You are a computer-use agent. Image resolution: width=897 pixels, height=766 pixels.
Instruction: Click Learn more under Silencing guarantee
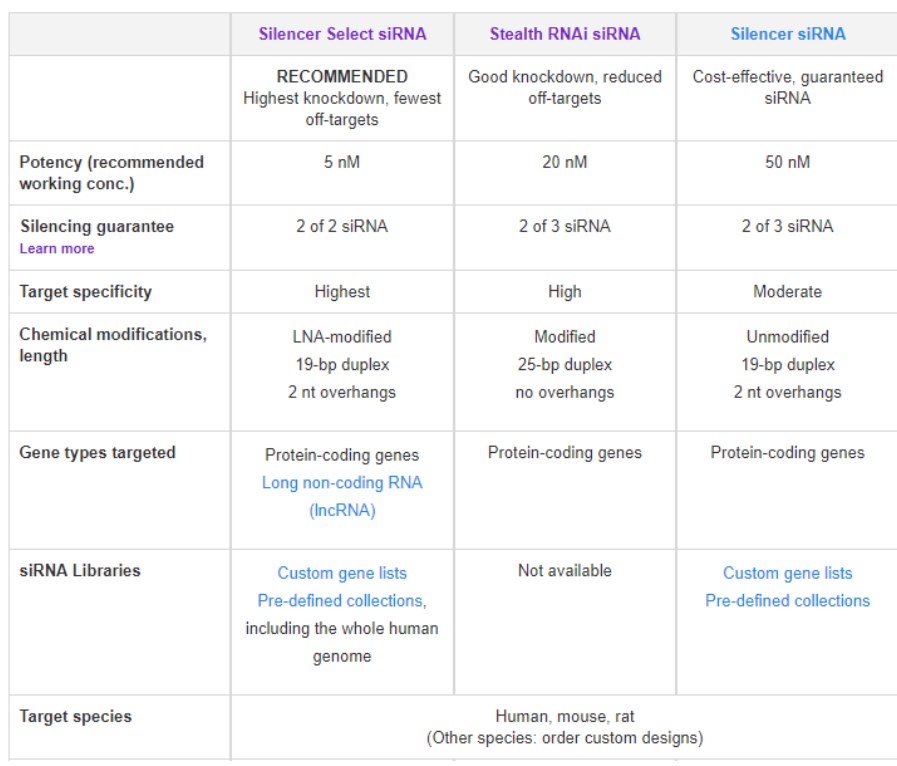coord(57,249)
